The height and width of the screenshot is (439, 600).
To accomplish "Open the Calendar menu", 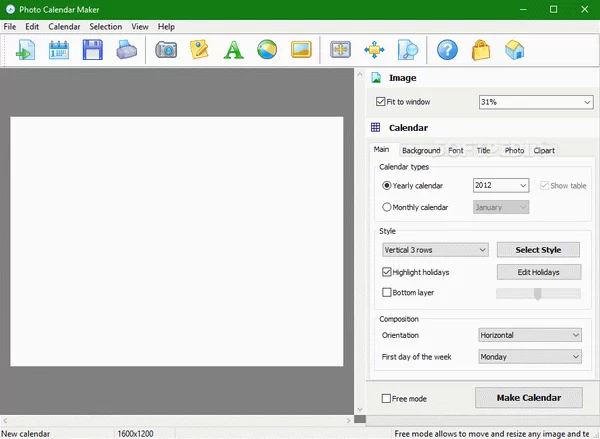I will [64, 27].
